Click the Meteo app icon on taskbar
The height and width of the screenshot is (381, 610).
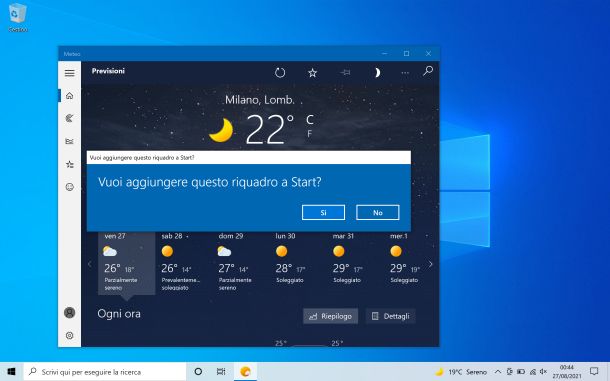[245, 372]
